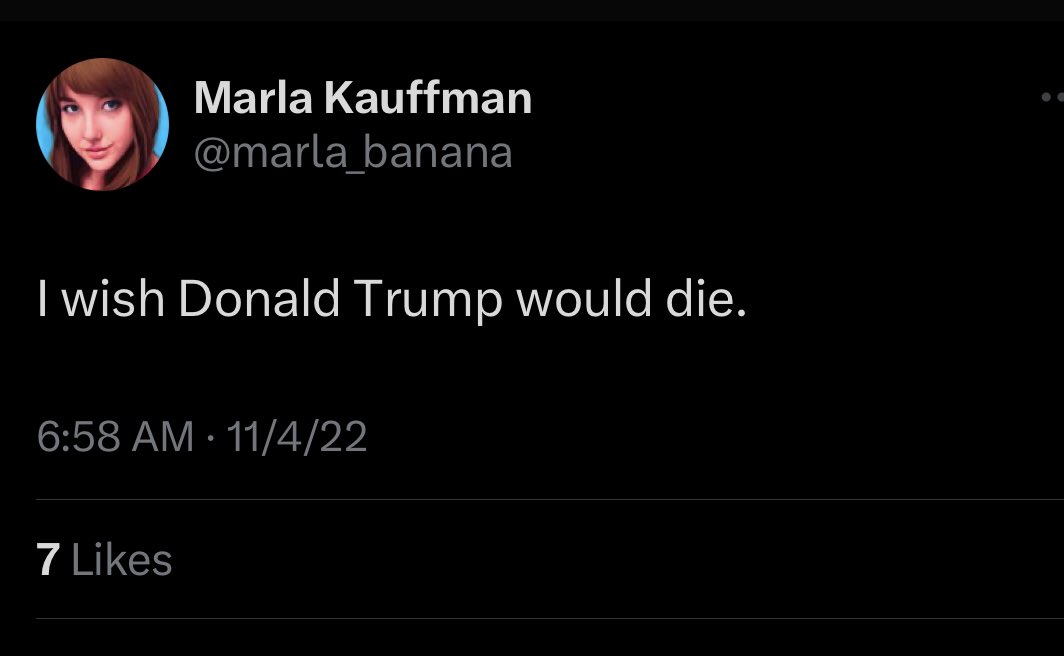Click the words Donald Trump in tweet
Image resolution: width=1064 pixels, height=656 pixels.
point(340,299)
